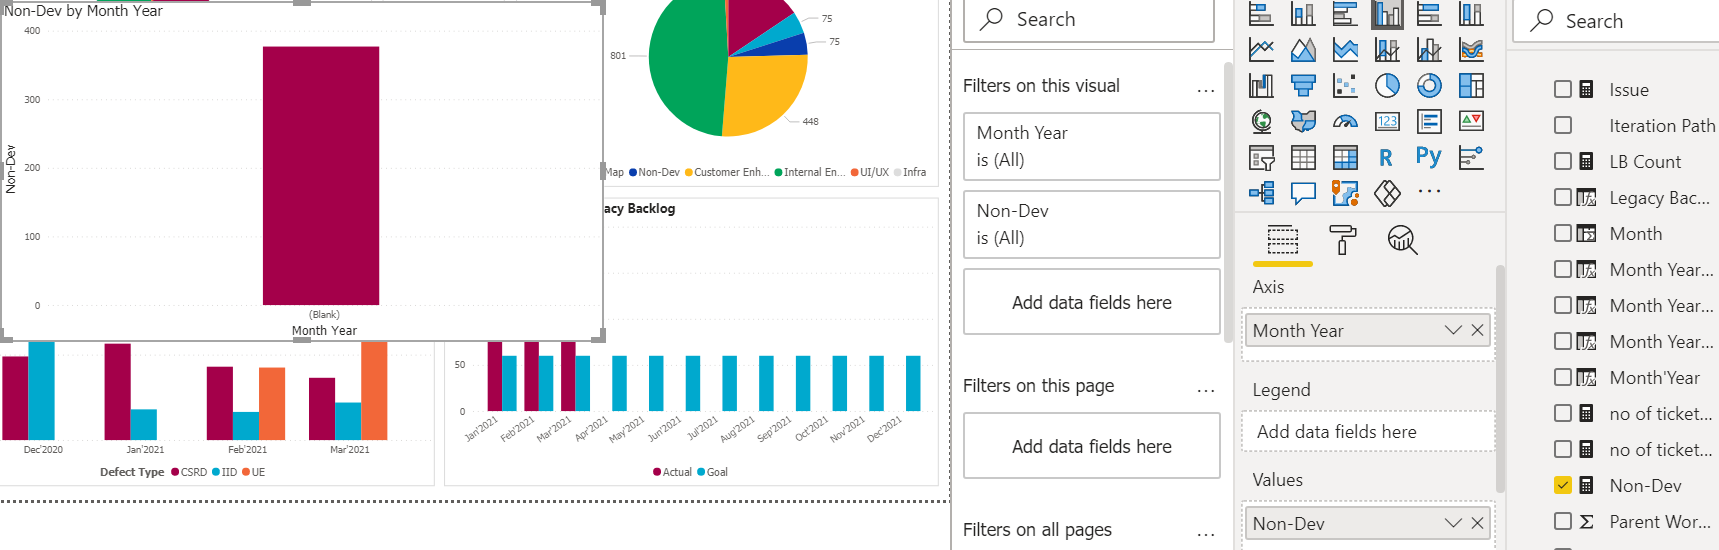Image resolution: width=1719 pixels, height=550 pixels.
Task: Switch to the Analytics magnifier tab
Action: click(x=1403, y=240)
